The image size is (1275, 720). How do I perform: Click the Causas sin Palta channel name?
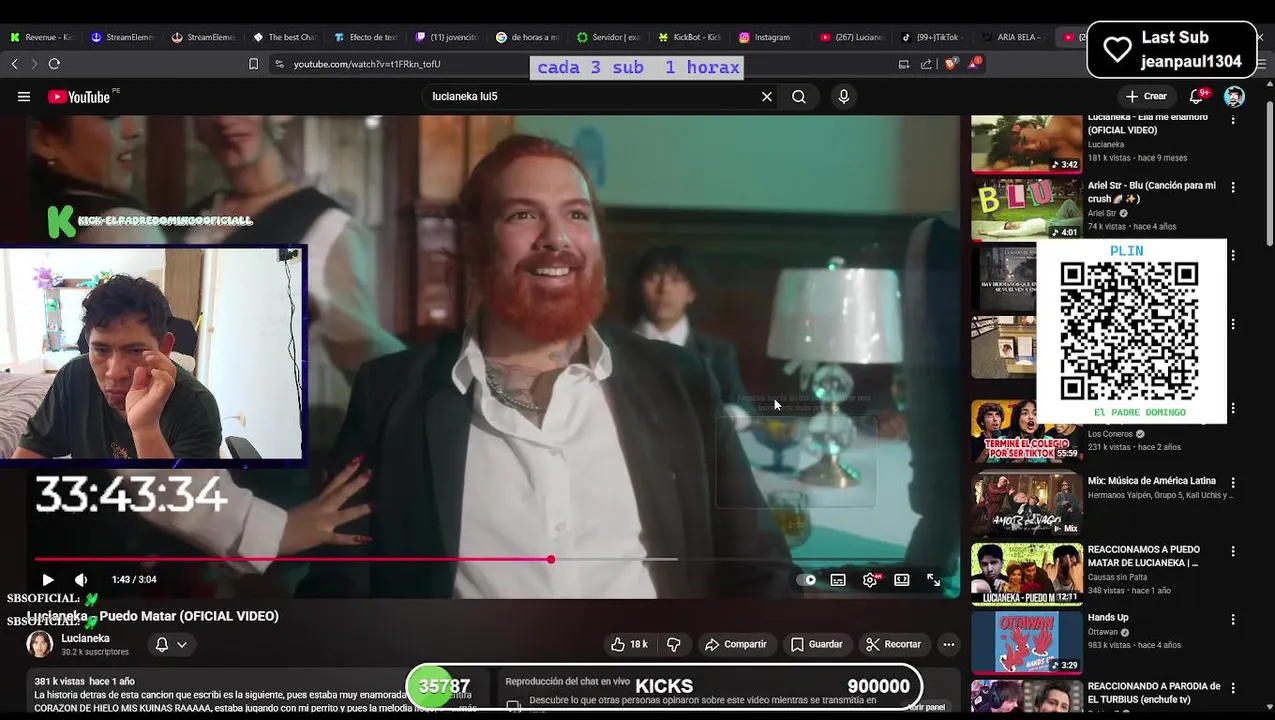[x=1117, y=577]
